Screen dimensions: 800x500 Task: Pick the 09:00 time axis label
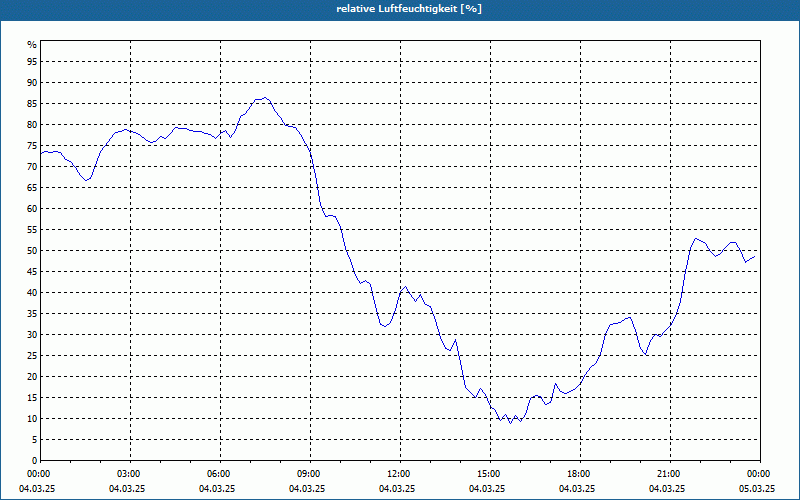coord(310,474)
